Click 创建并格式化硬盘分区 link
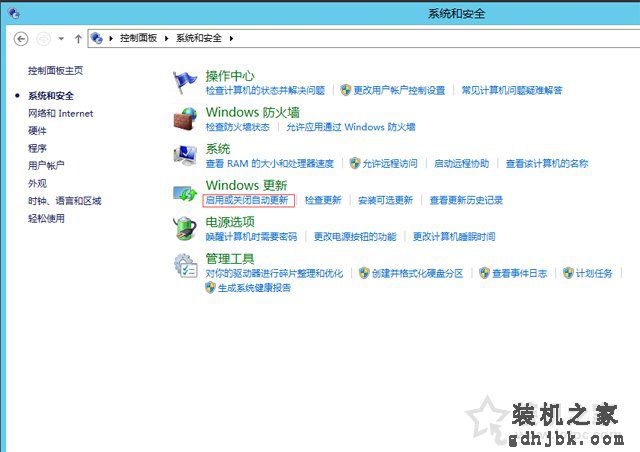 [418, 273]
